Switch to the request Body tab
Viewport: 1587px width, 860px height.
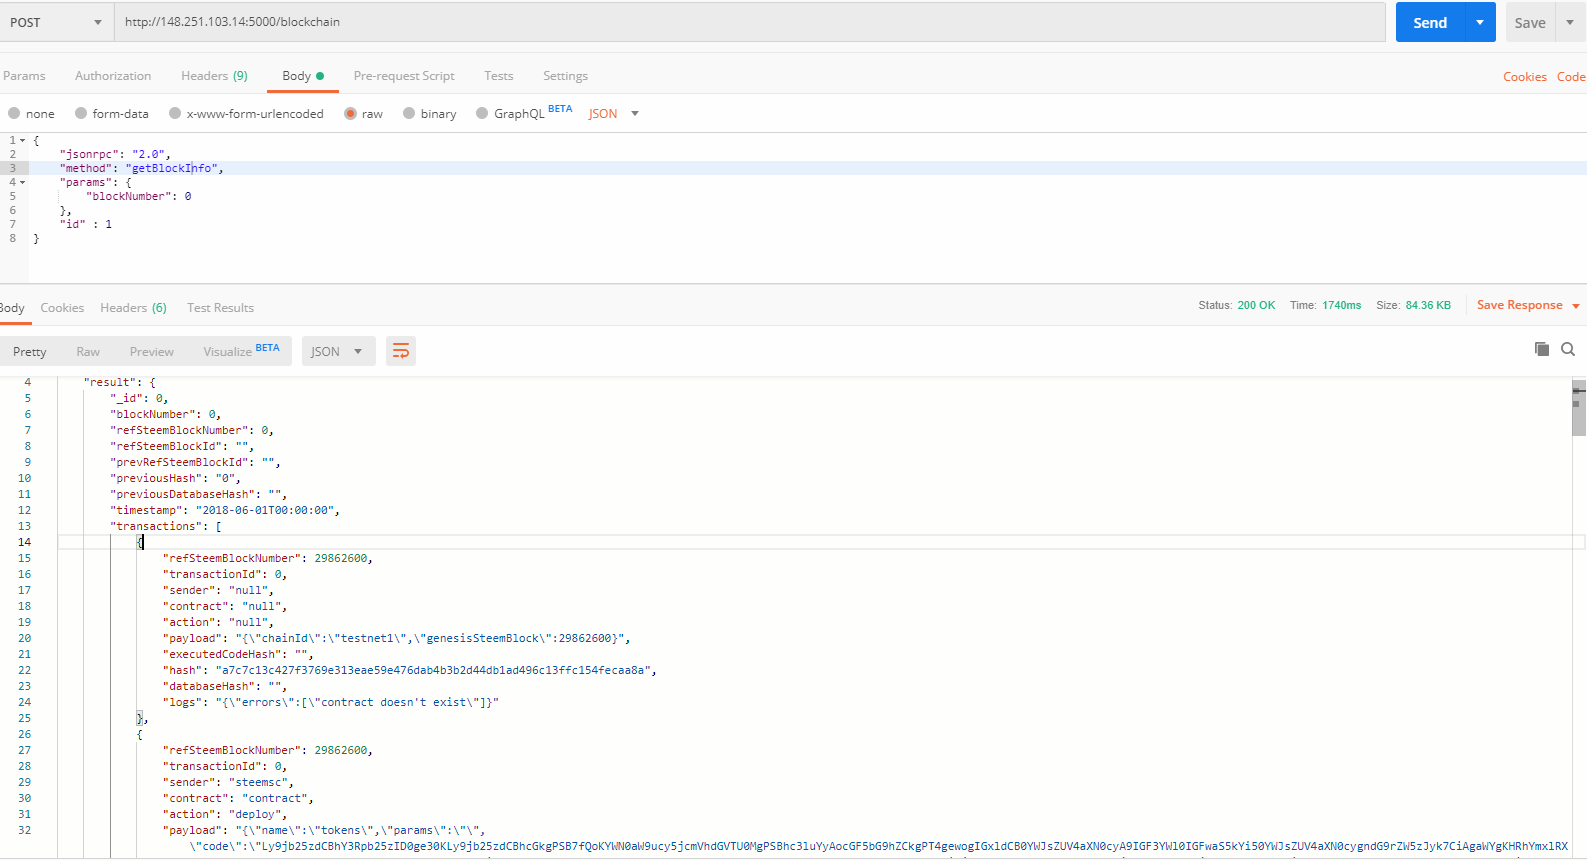point(303,76)
